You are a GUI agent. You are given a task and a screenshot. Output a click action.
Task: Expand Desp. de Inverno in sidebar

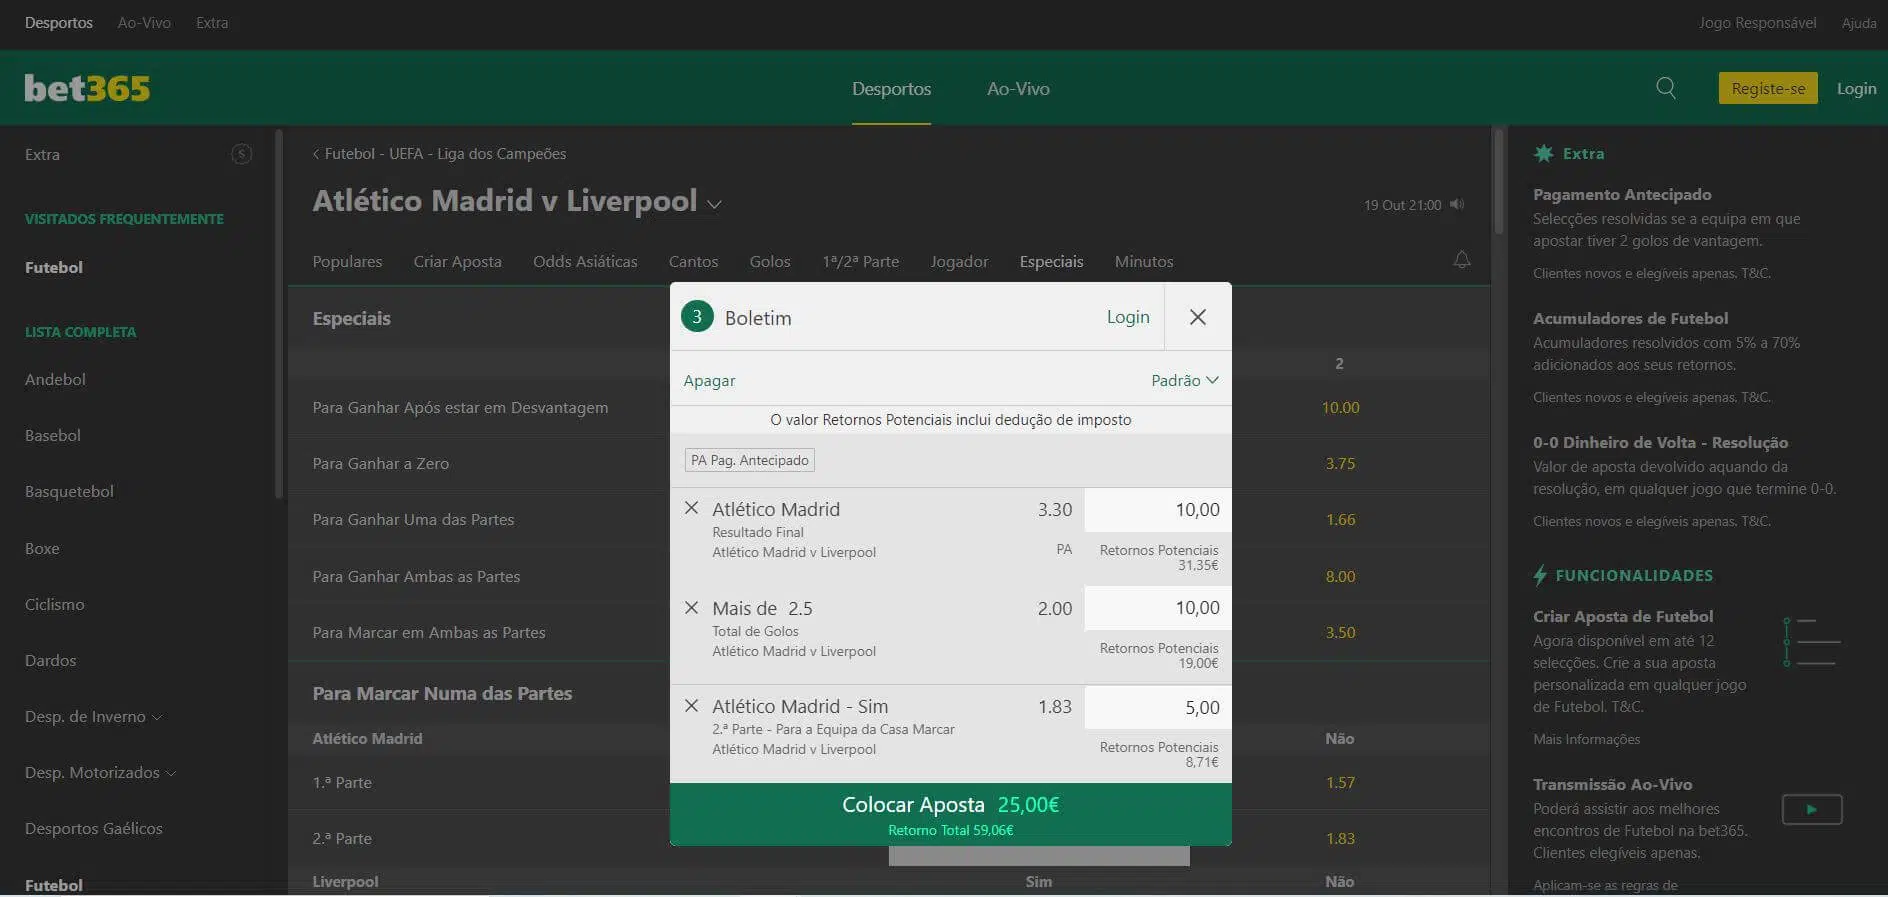[x=93, y=716]
